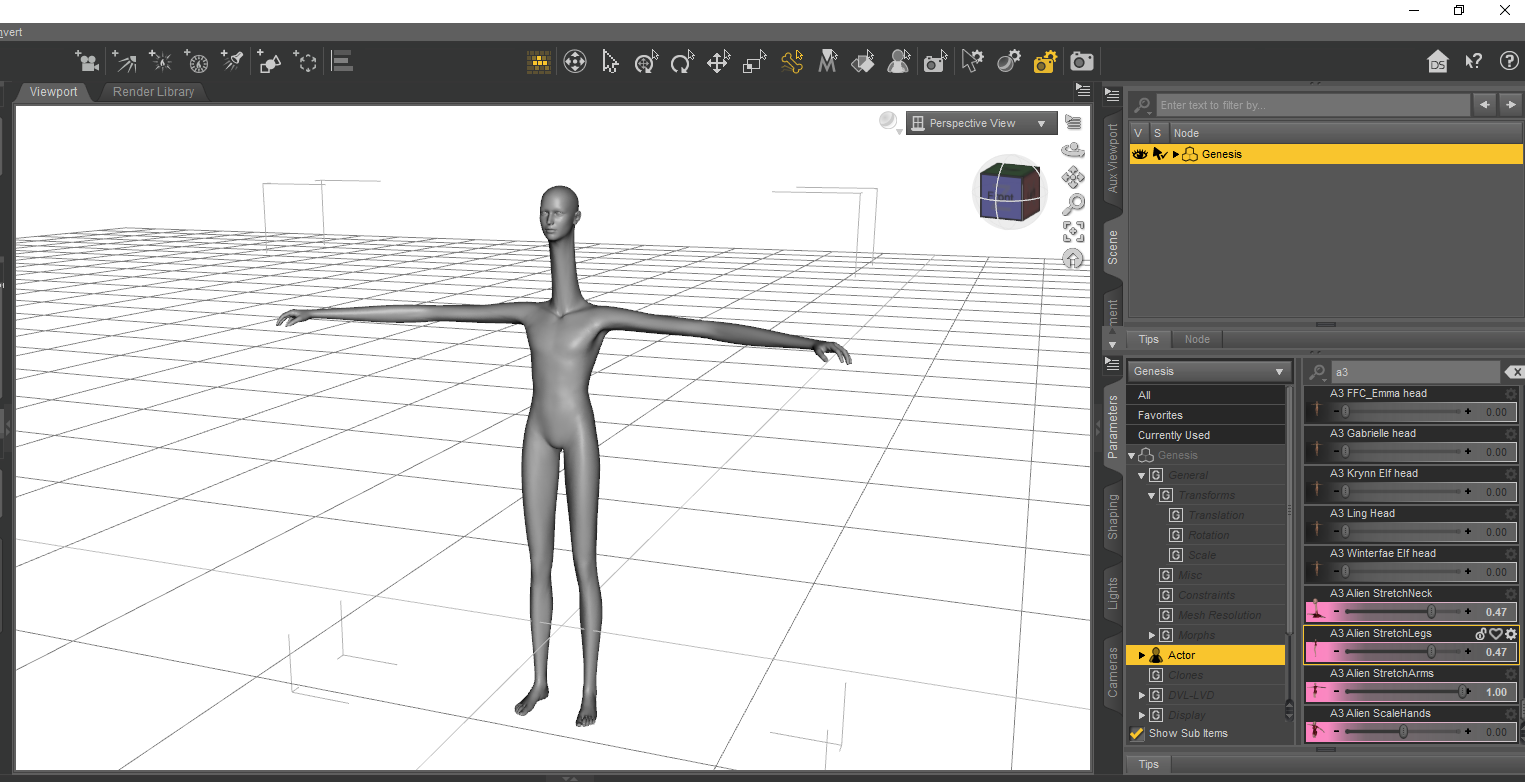Click the A3 Alien StretchNeck slider handle
Screen dimensions: 1525x782
1431,611
